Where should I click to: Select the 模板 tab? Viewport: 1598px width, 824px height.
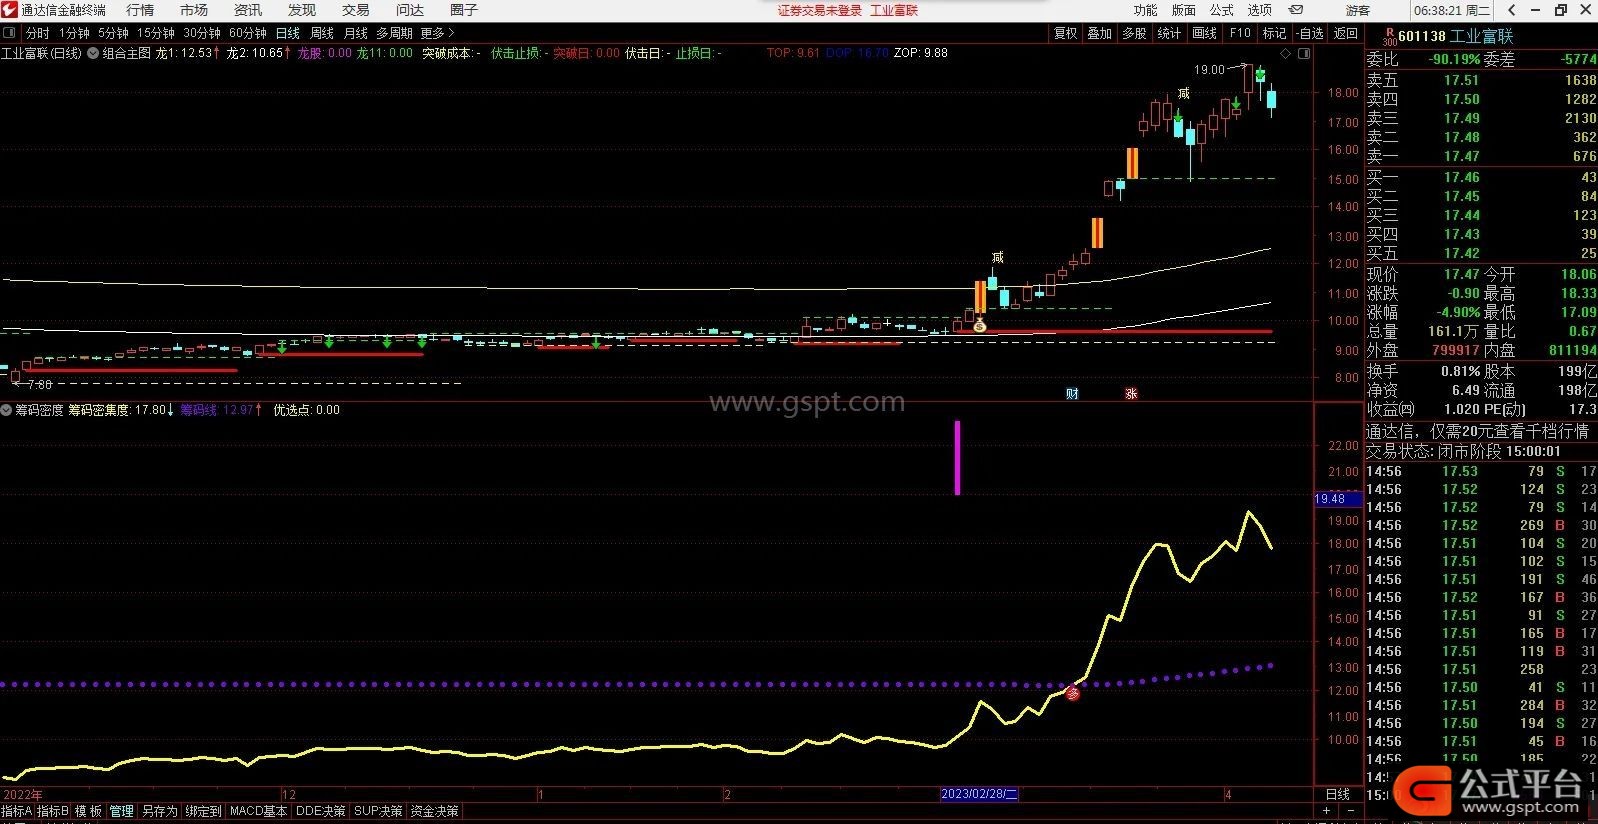coord(88,811)
